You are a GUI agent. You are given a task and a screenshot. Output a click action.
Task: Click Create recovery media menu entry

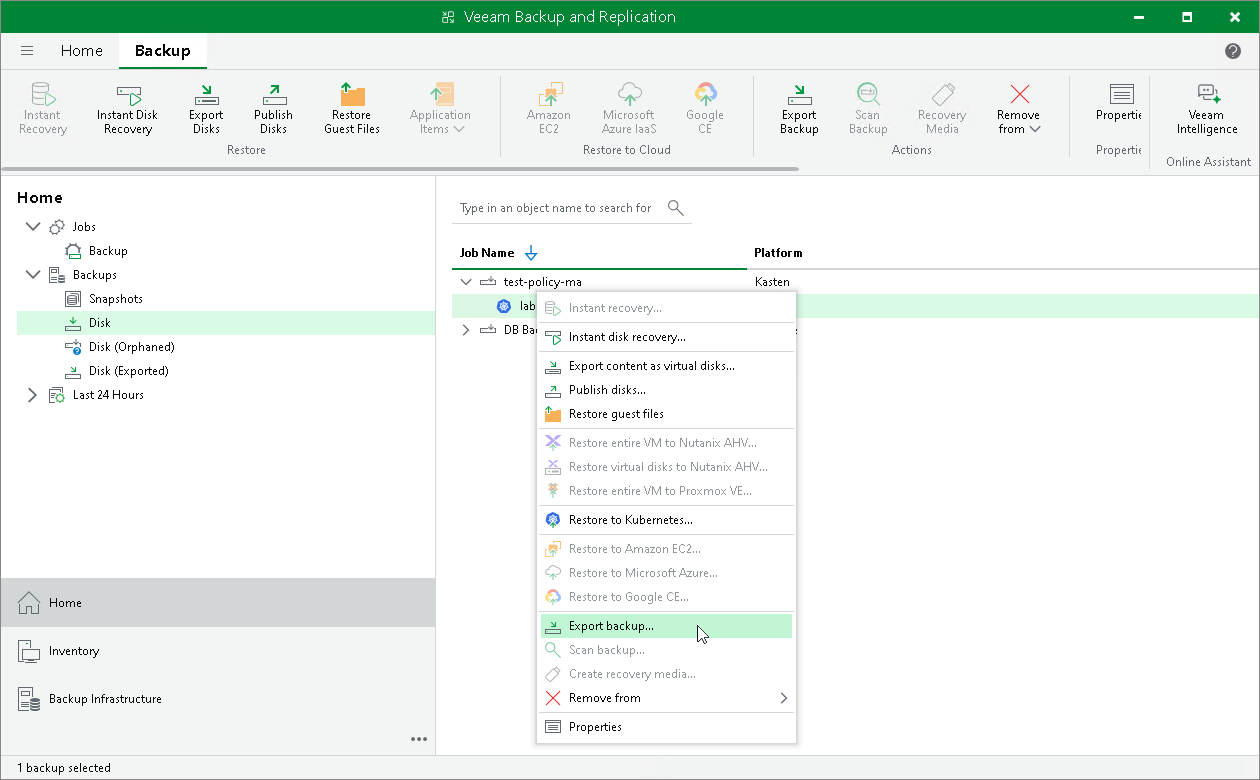coord(666,674)
